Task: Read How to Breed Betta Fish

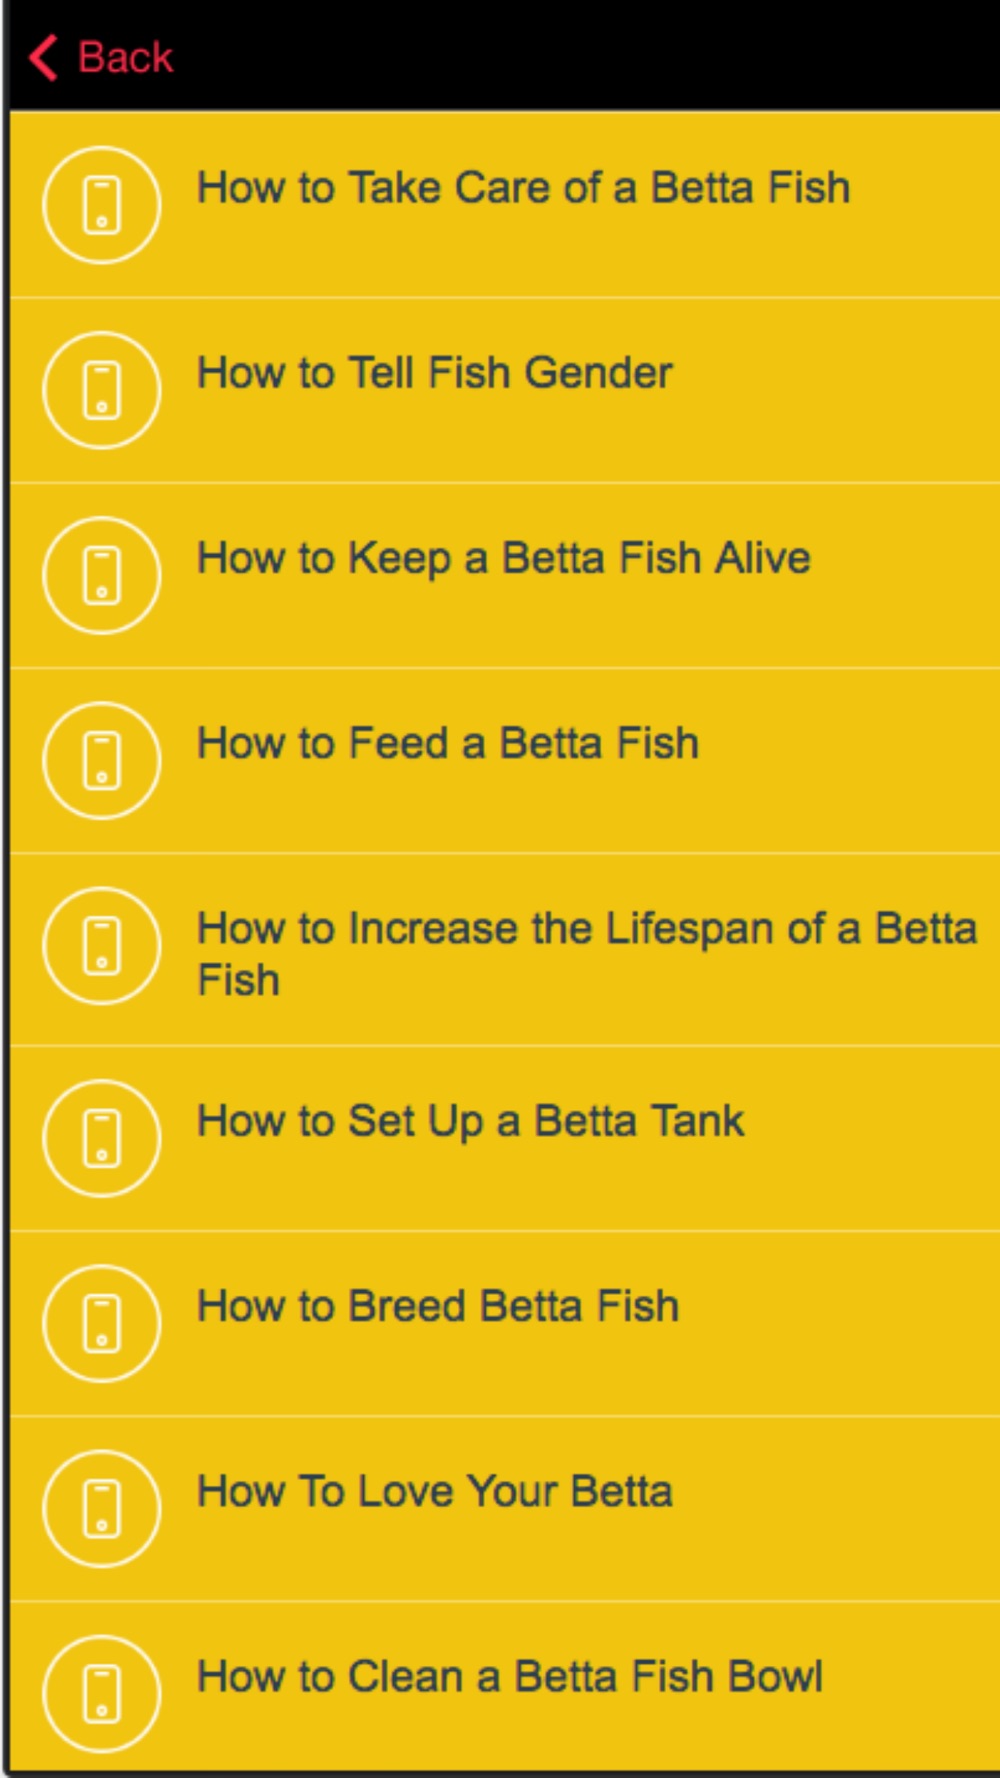Action: click(438, 1306)
